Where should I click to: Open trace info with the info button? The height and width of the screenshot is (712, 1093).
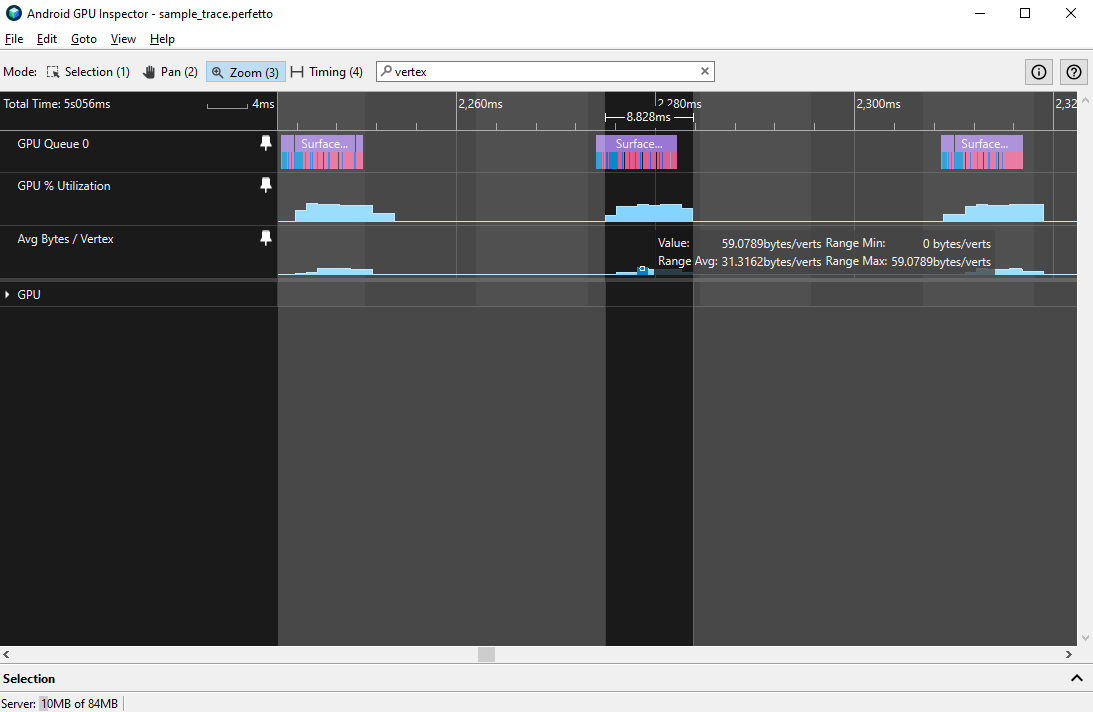[x=1038, y=71]
